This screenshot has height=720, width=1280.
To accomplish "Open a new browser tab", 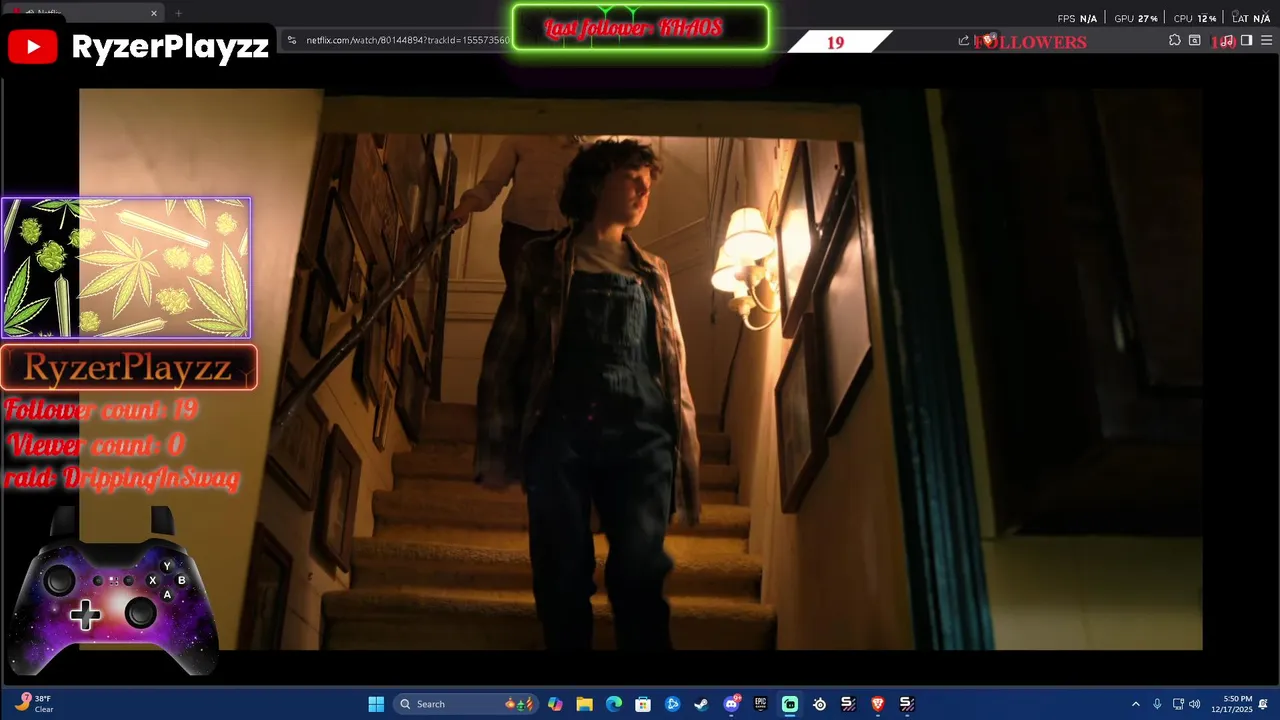I will coord(178,13).
